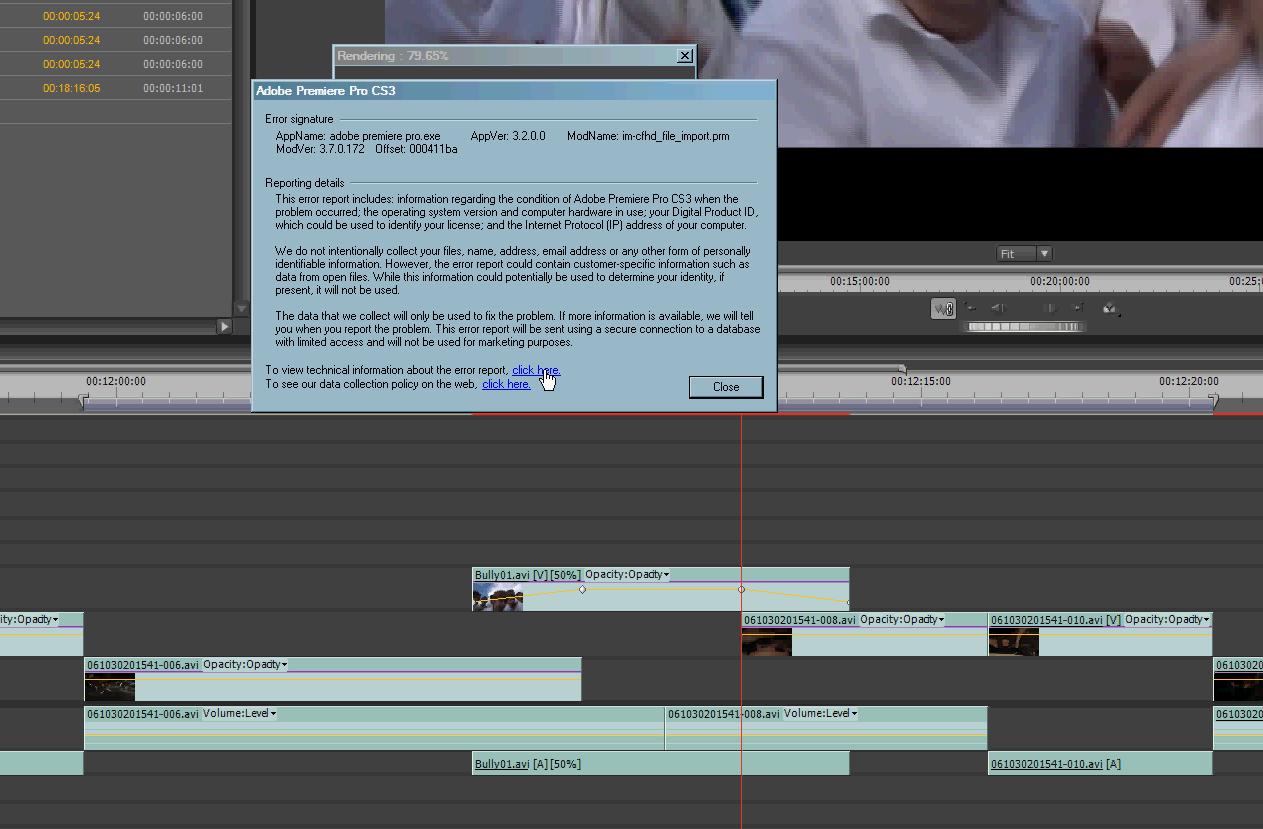Screen dimensions: 1263x829
Task: Open the Fit zoom level dropdown
Action: point(1044,254)
